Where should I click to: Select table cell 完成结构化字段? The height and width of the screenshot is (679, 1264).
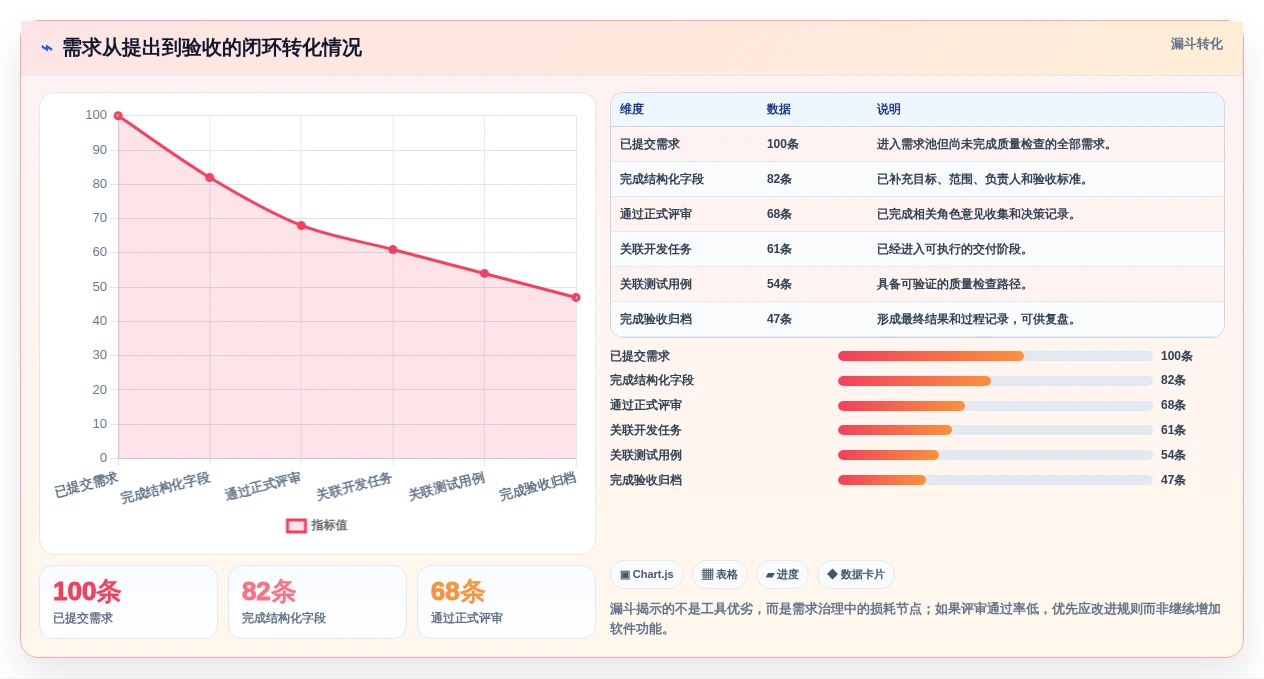(662, 179)
